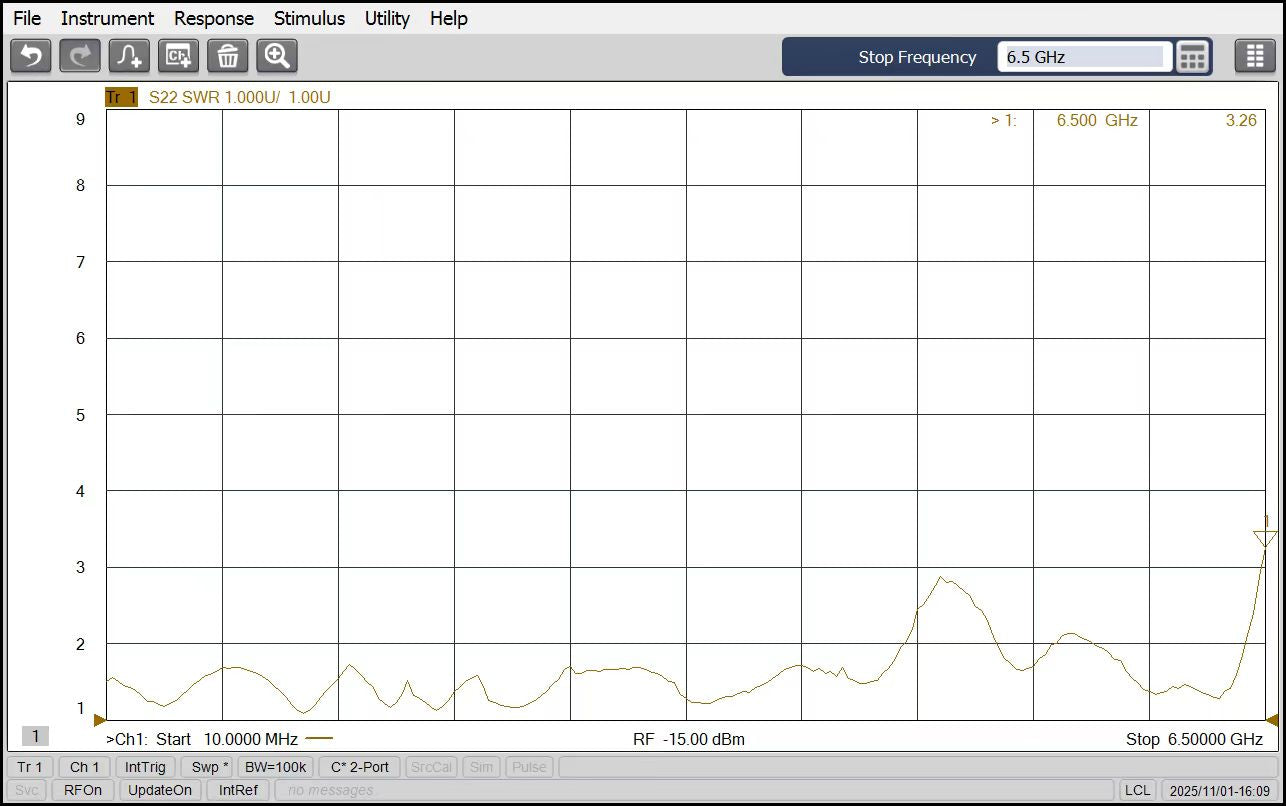Viewport: 1286px width, 806px height.
Task: Click the RF -15.00 dBm power label
Action: click(x=689, y=739)
